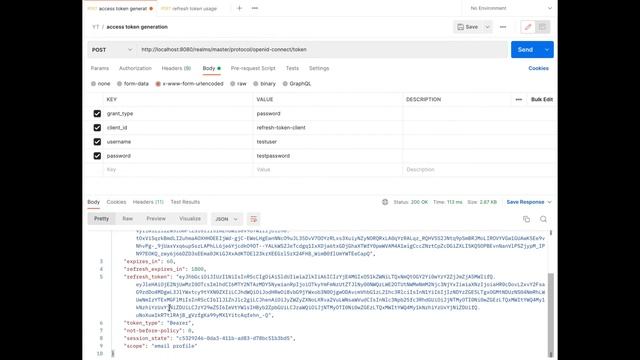Open a new request tab with plus icon
Screen dimensions: 640x360
pyautogui.click(x=240, y=8)
